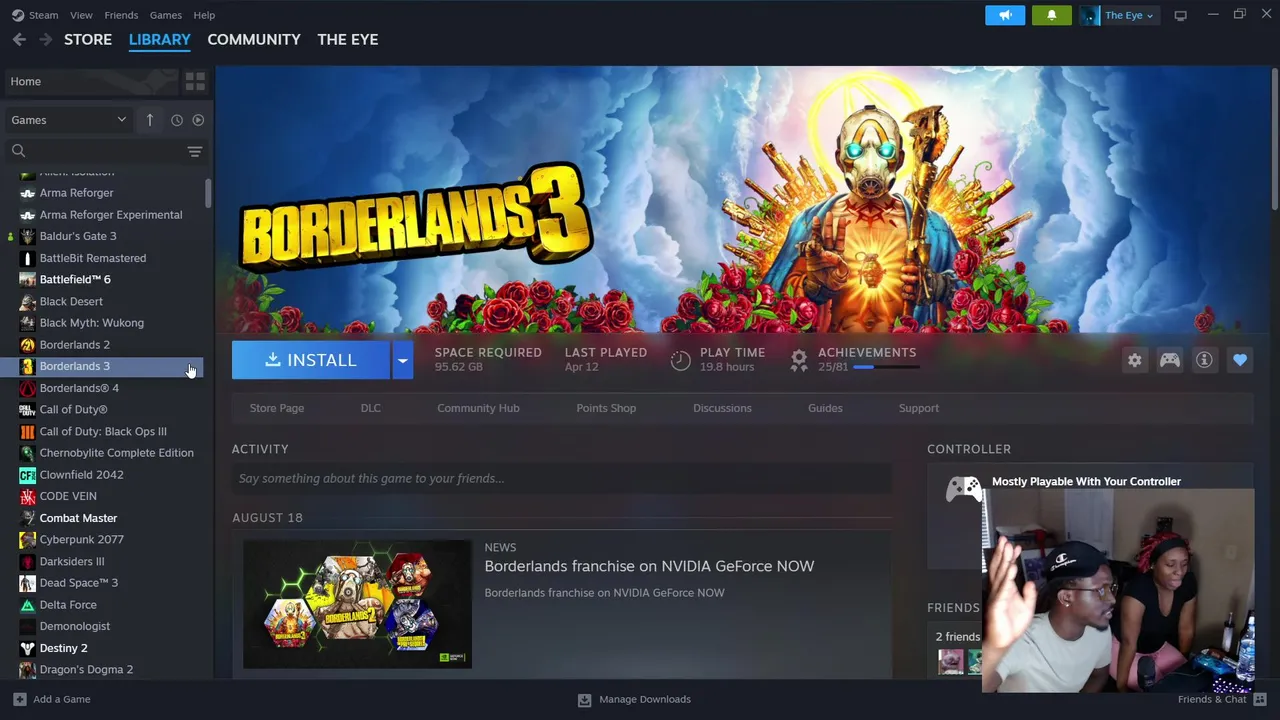Viewport: 1280px width, 720px height.
Task: Open the Games menu
Action: [x=165, y=15]
